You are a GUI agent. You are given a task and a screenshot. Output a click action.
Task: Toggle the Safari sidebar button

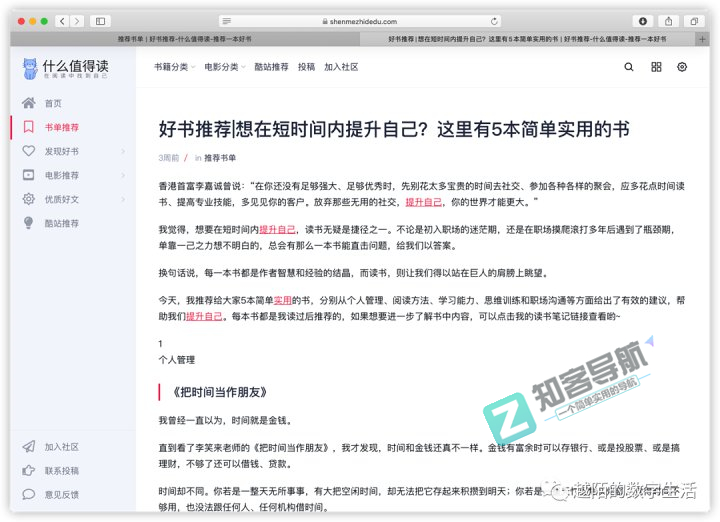point(101,21)
